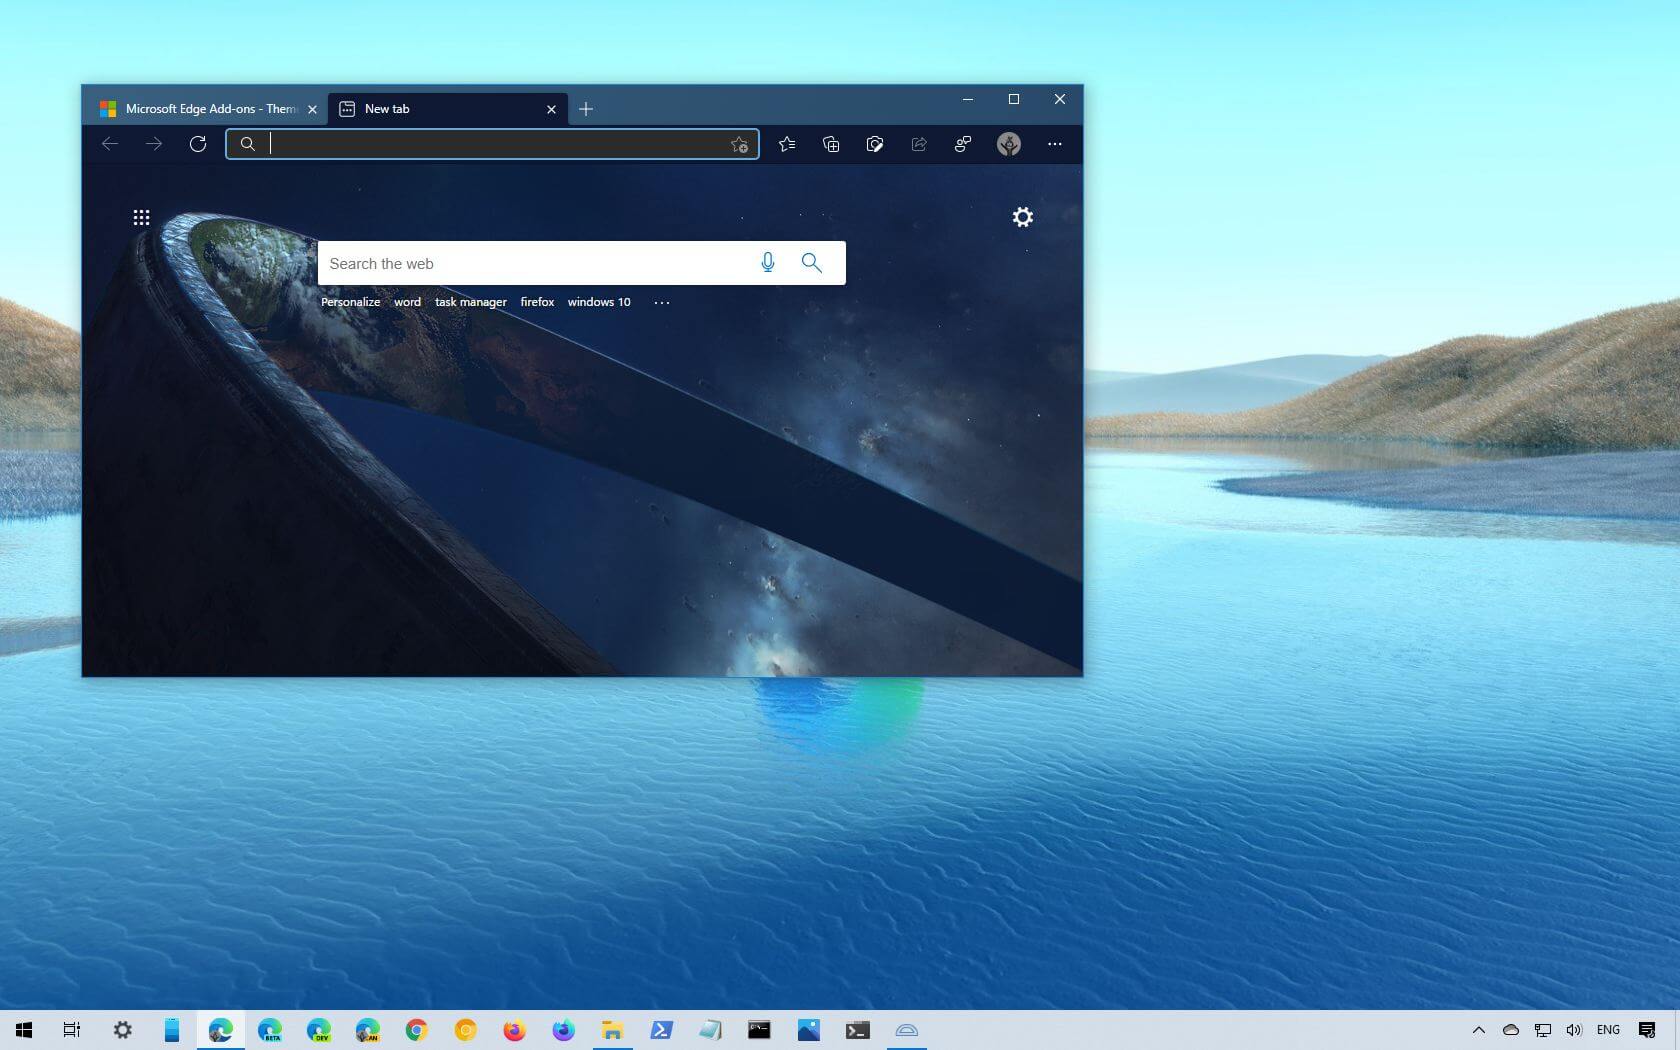Launch Firefox from the taskbar
Screen dimensions: 1680x1050
[x=514, y=1030]
